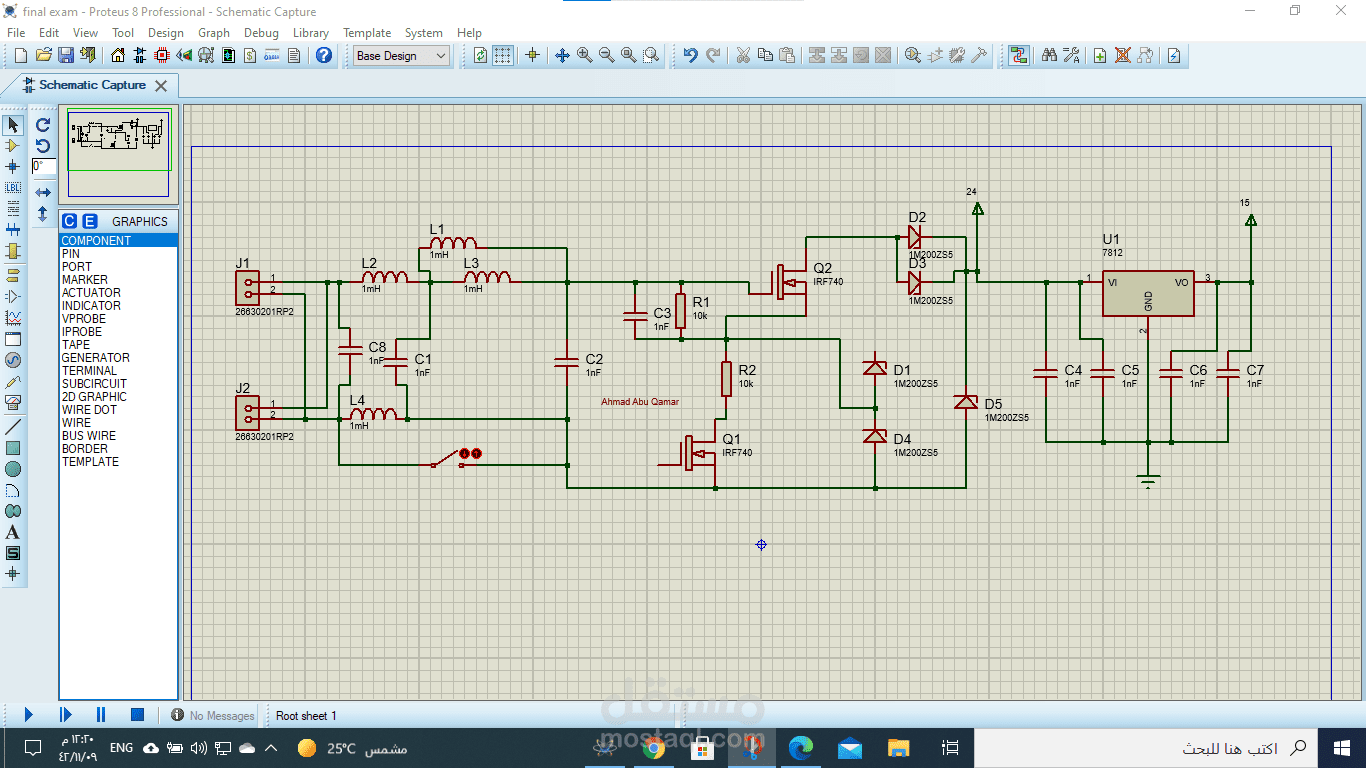Toggle real-time snap mode
The height and width of the screenshot is (768, 1366).
point(533,56)
